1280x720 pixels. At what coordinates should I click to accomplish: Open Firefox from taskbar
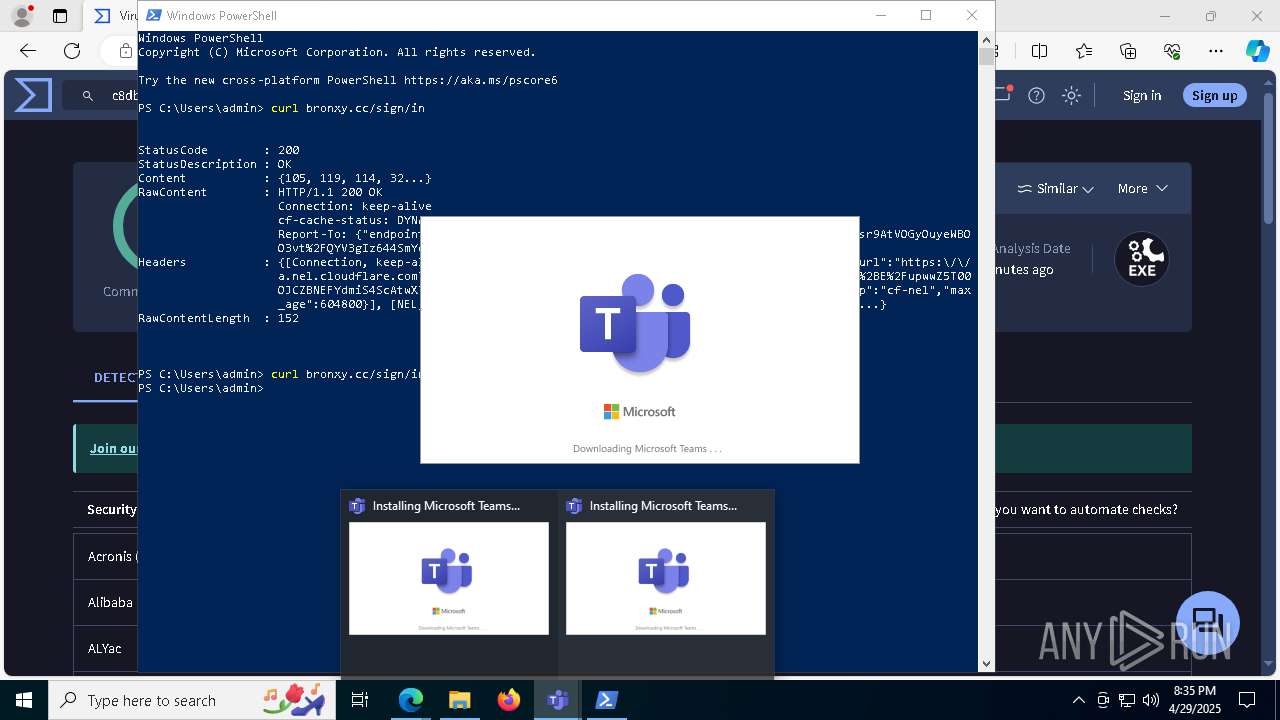pyautogui.click(x=508, y=700)
